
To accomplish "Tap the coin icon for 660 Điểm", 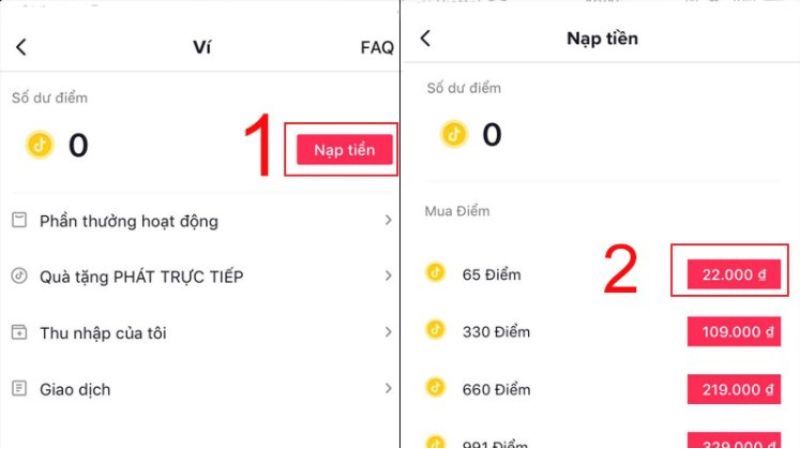I will click(x=435, y=388).
